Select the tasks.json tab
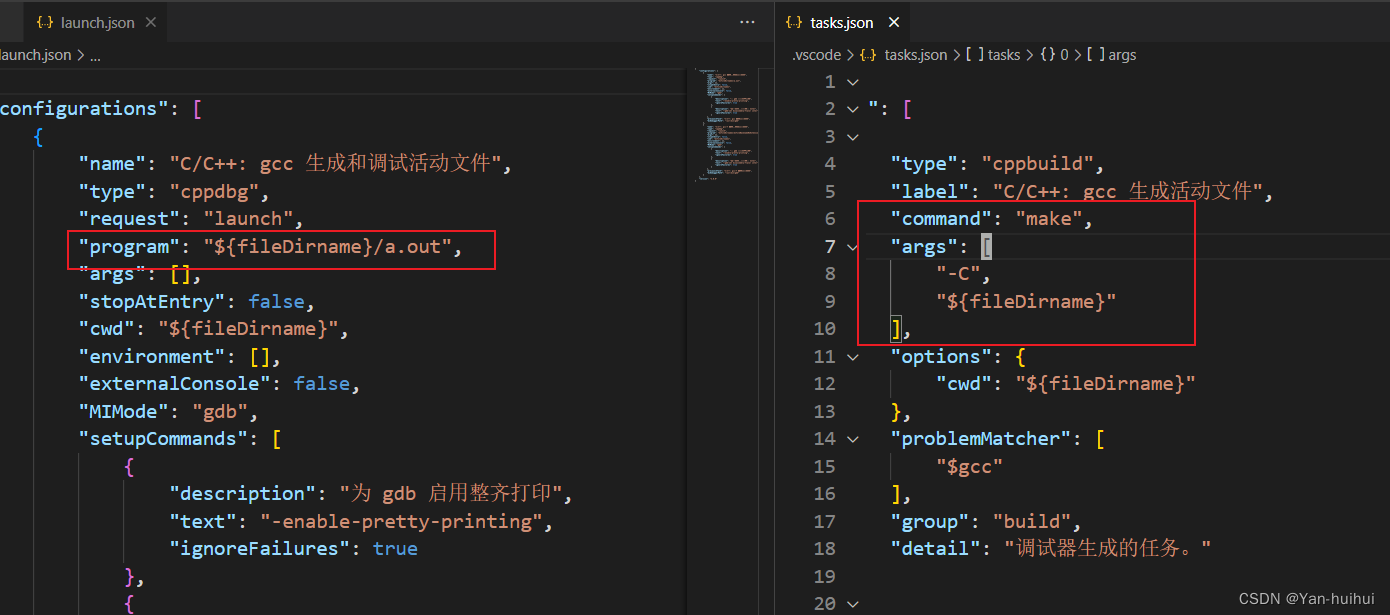Image resolution: width=1390 pixels, height=615 pixels. 841,21
